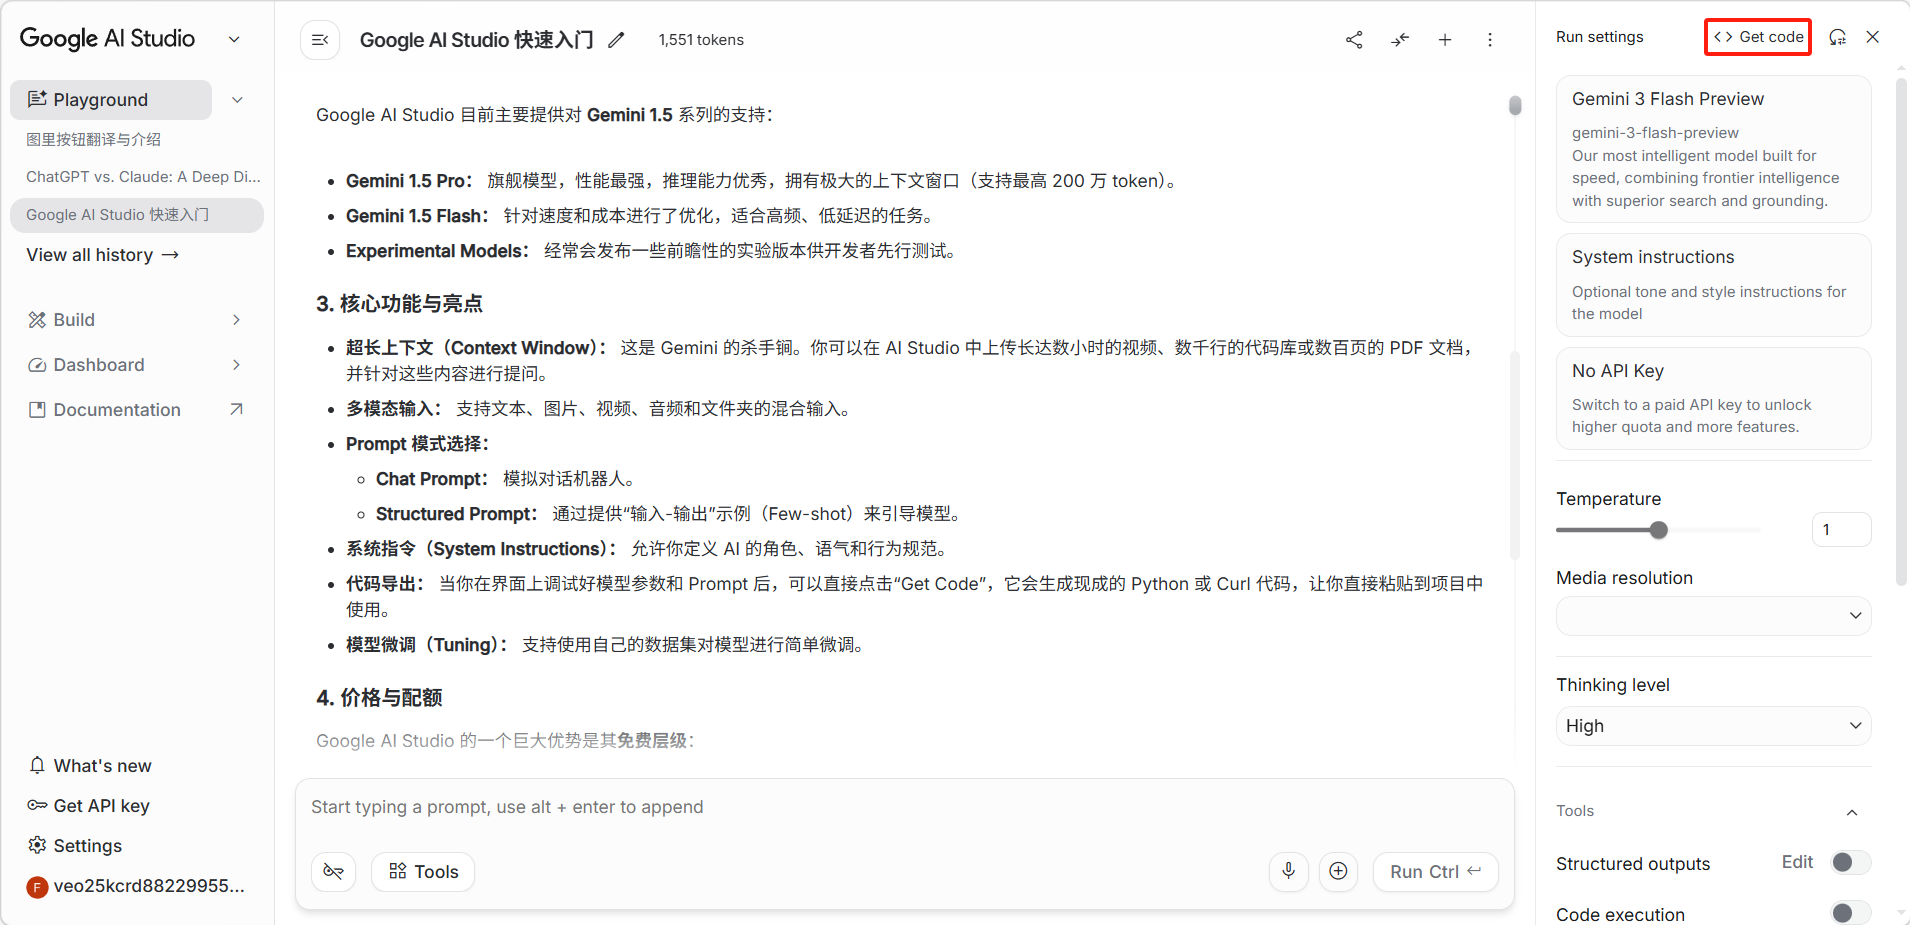This screenshot has height=925, width=1910.
Task: Expand the Dashboard menu chevron
Action: [x=236, y=365]
